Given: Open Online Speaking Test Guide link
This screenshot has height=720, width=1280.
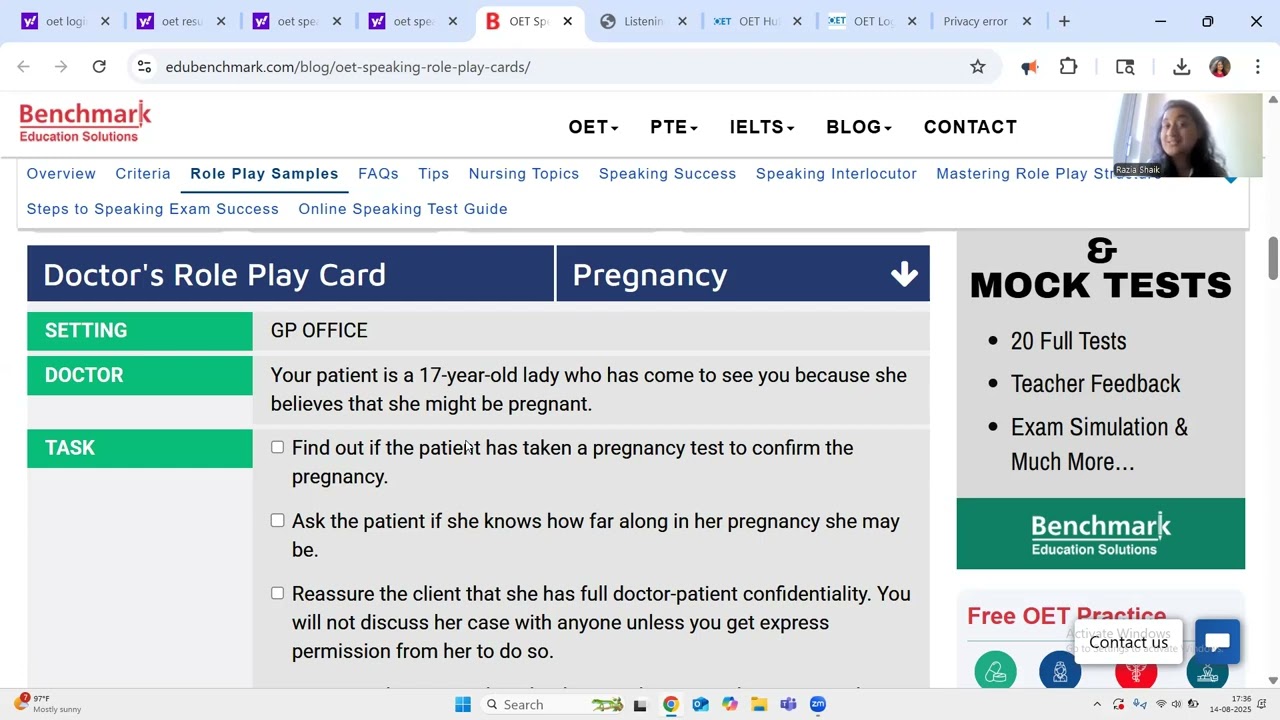Looking at the screenshot, I should tap(403, 209).
